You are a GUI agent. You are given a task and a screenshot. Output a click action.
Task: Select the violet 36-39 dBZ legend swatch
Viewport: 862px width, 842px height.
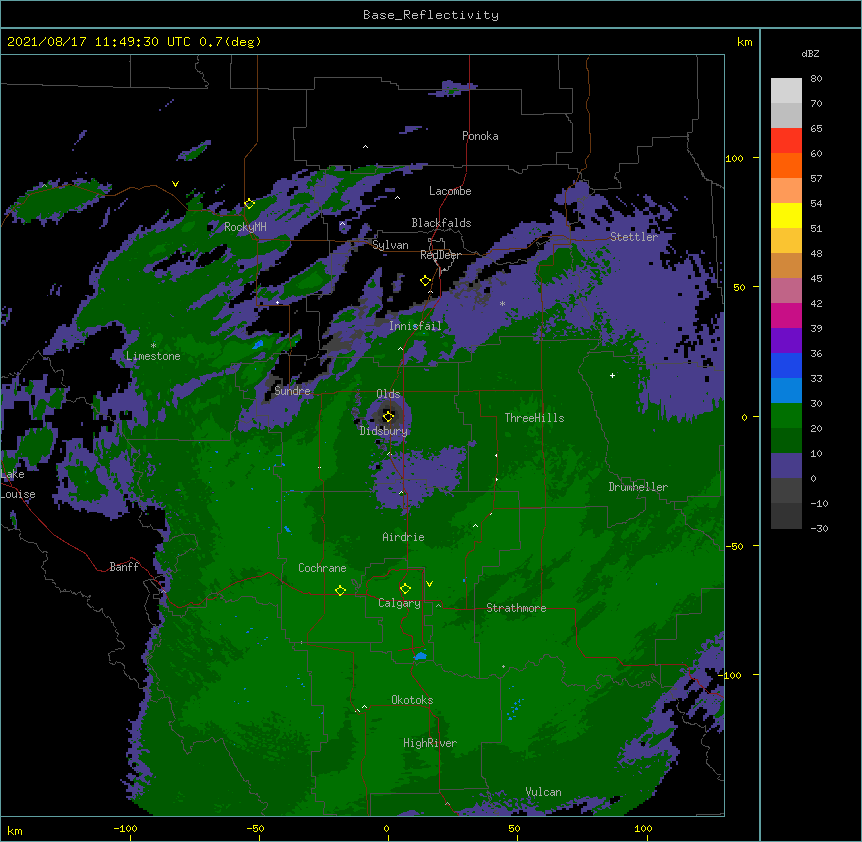pos(786,340)
